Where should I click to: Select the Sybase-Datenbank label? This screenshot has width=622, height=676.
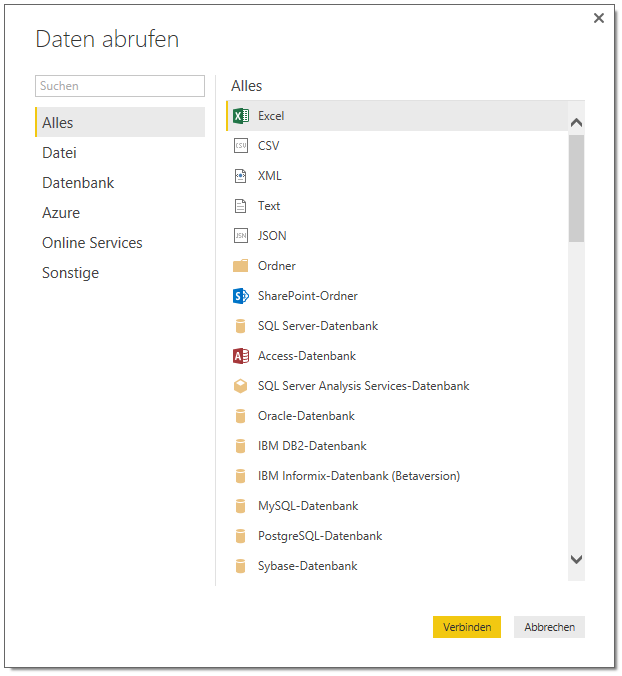(308, 566)
